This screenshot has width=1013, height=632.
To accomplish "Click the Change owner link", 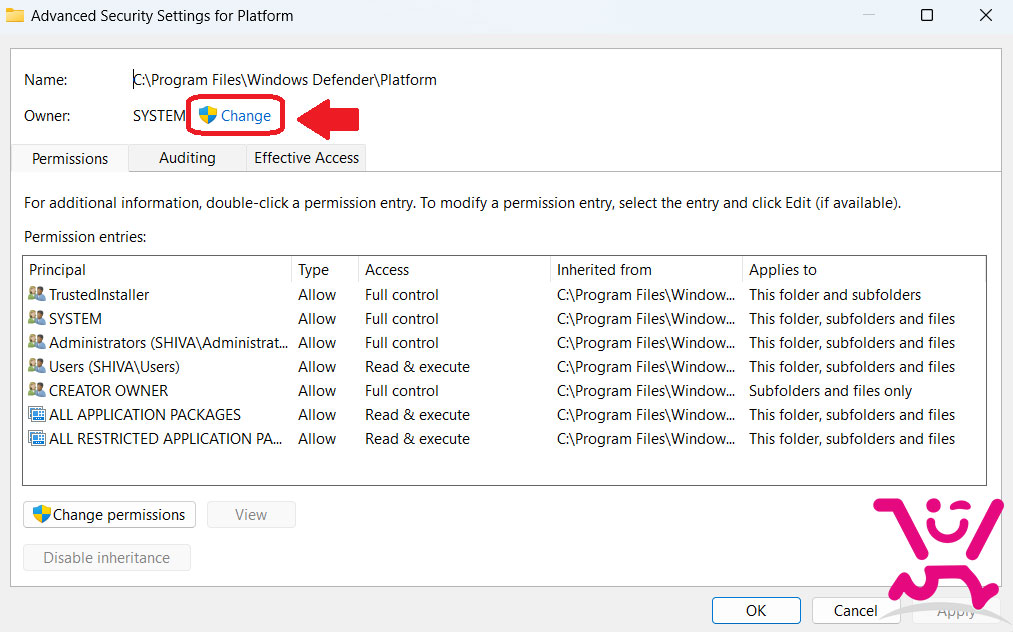I will [x=245, y=116].
